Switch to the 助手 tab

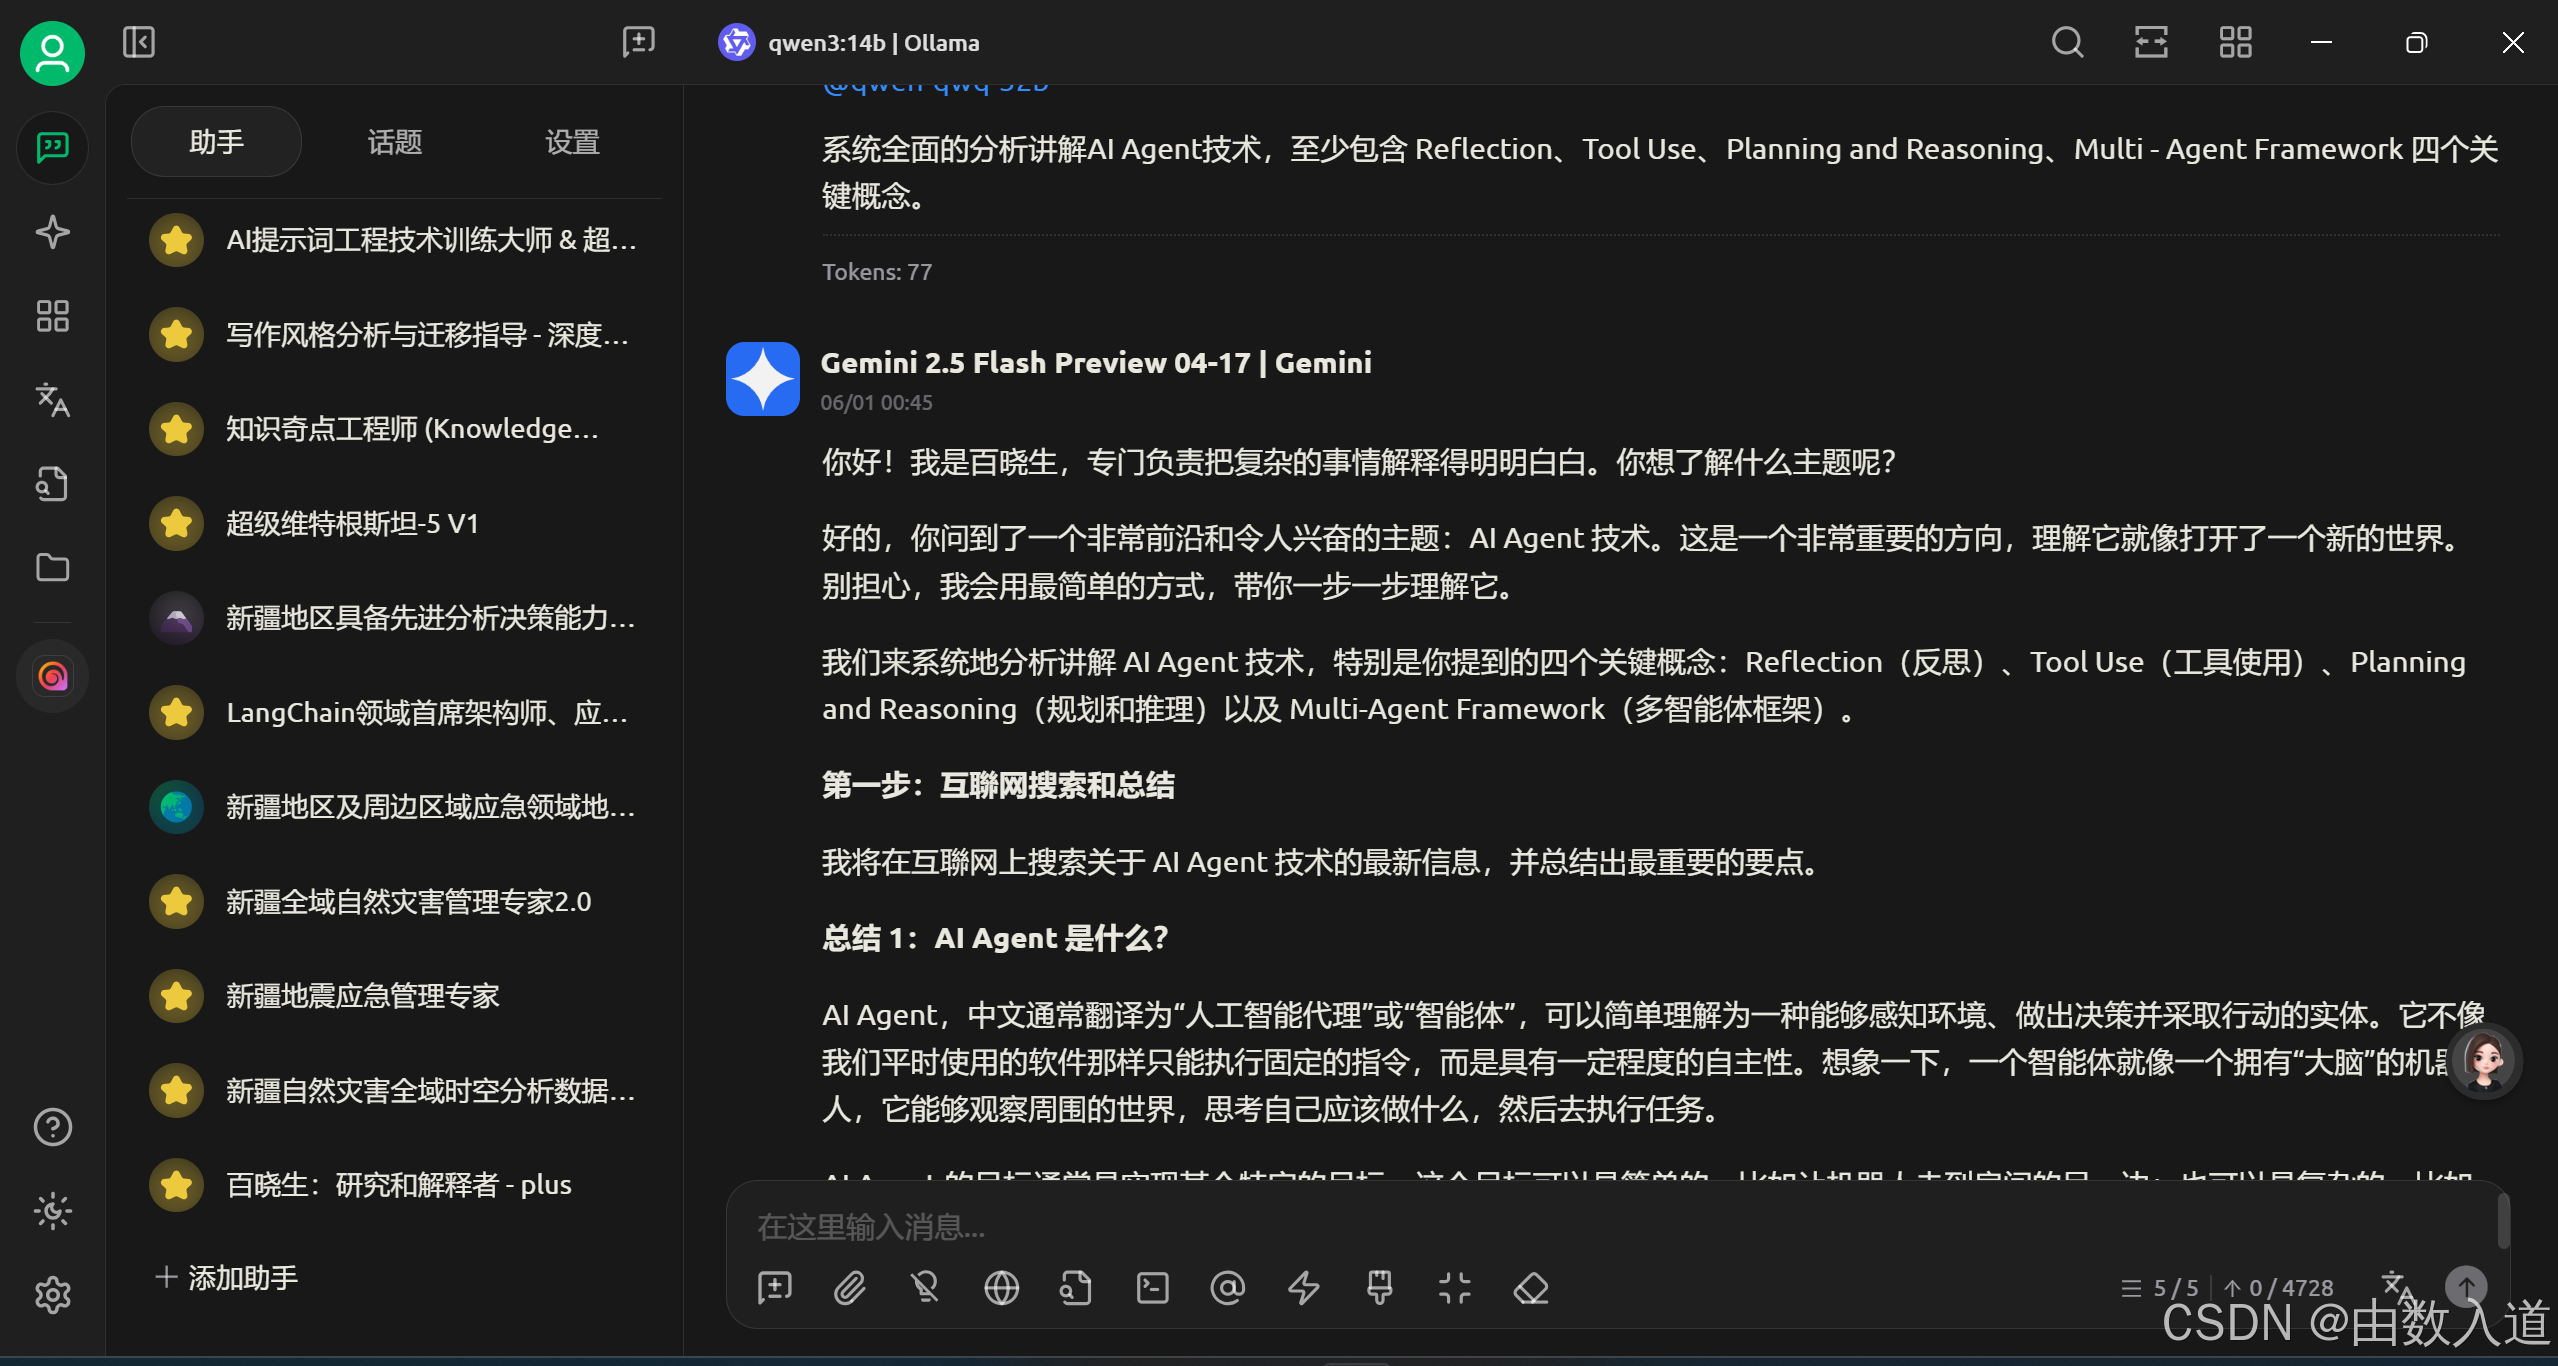pos(216,142)
